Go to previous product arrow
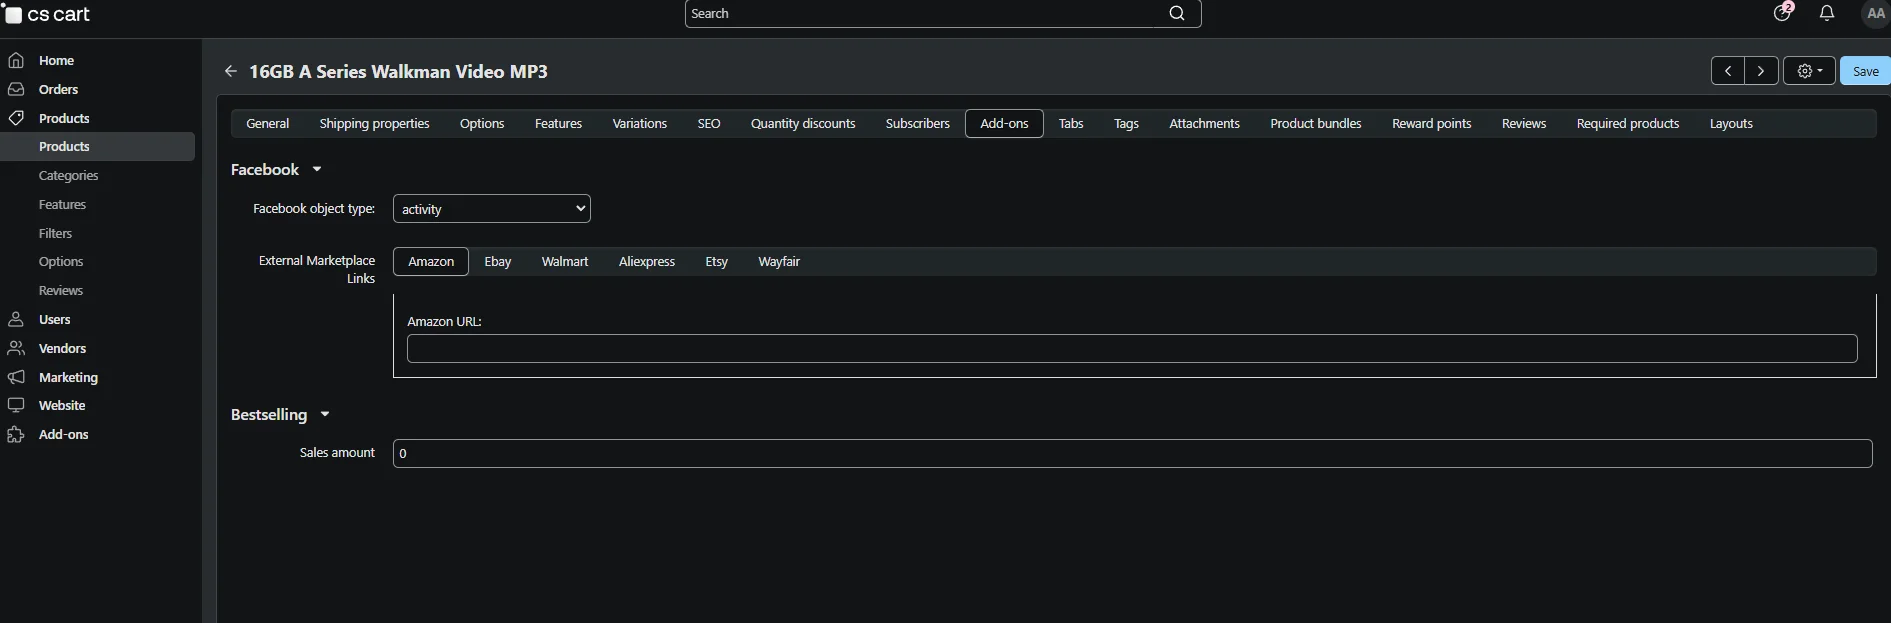This screenshot has width=1891, height=623. click(x=1727, y=71)
